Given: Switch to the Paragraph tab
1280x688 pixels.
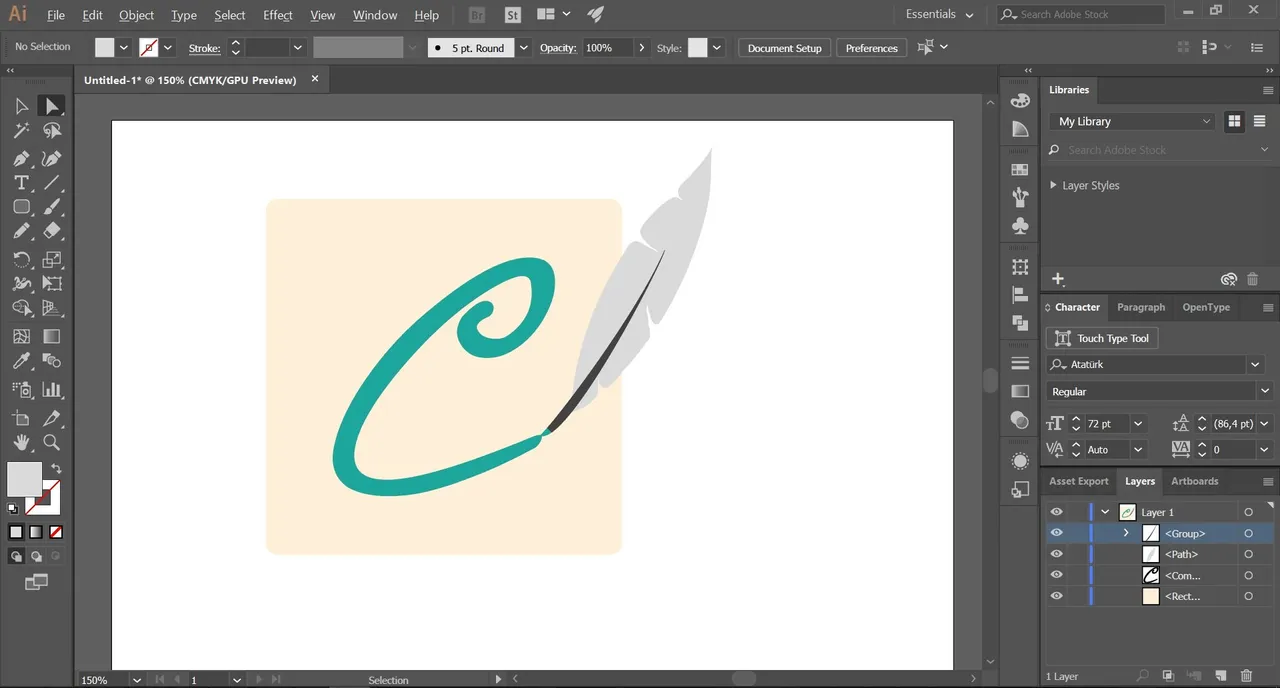Looking at the screenshot, I should tap(1141, 307).
